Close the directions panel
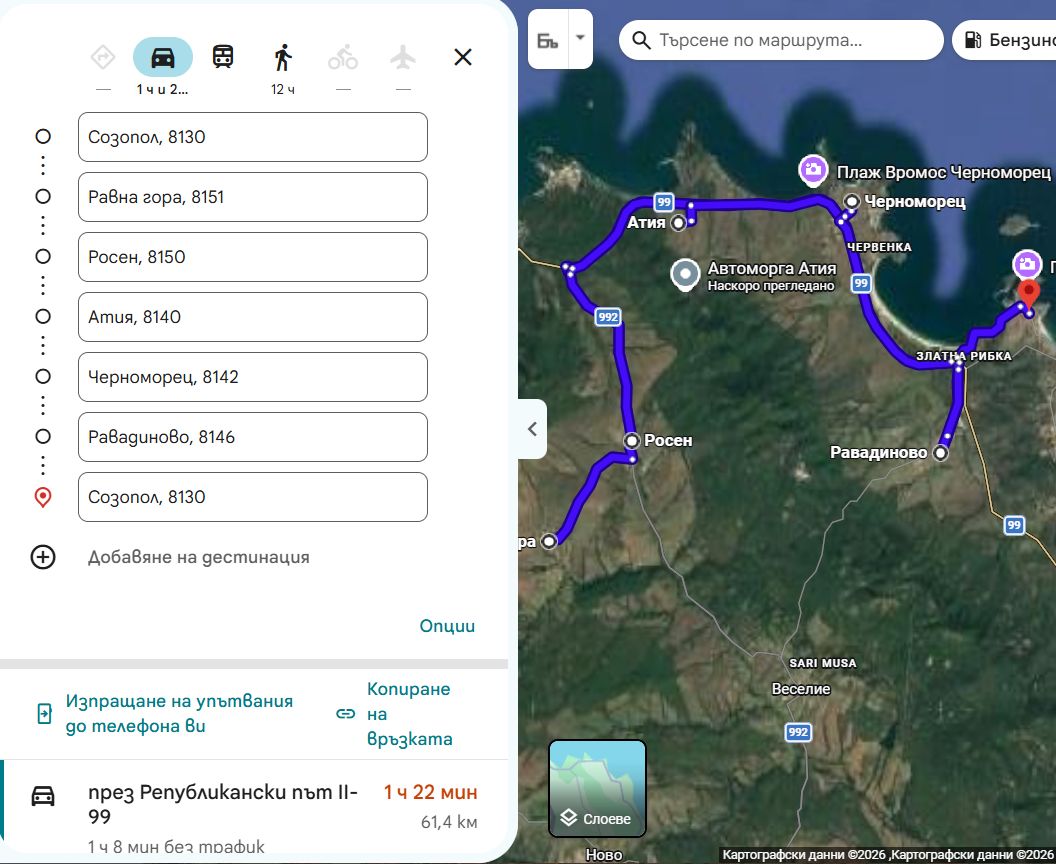1056x864 pixels. point(463,57)
